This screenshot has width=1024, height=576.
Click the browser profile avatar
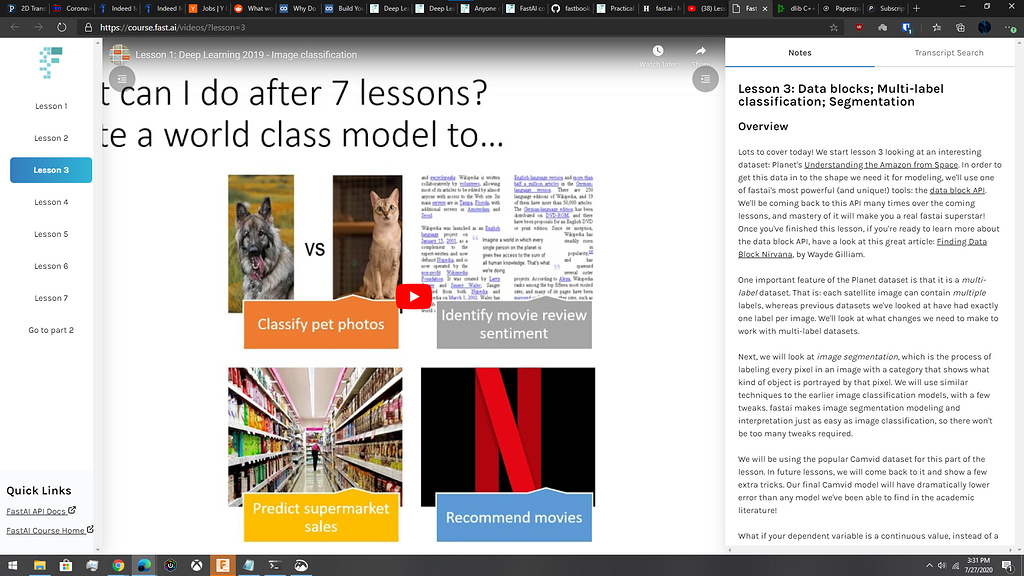tap(985, 28)
